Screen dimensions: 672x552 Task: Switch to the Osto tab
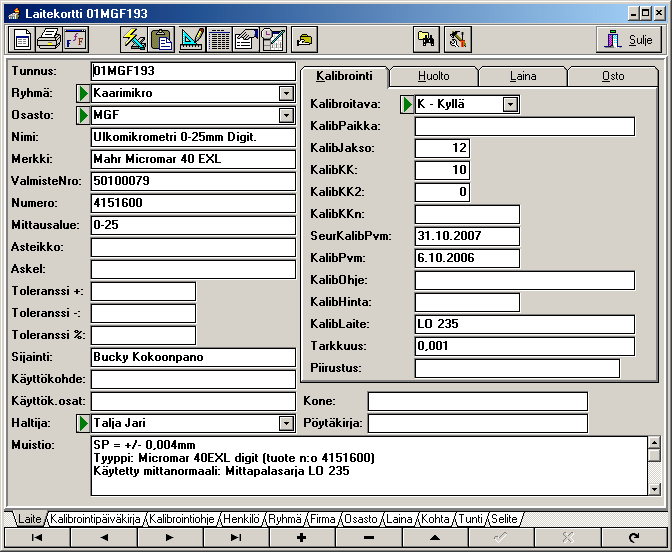613,76
